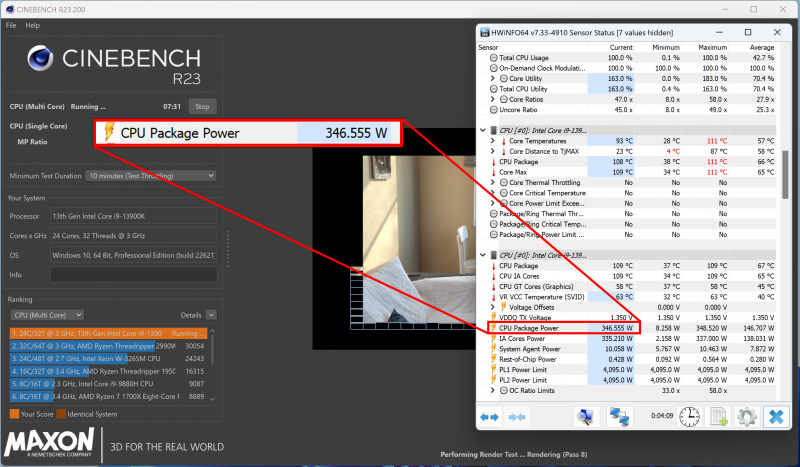800x467 pixels.
Task: Stop the running multi core test
Action: tap(202, 106)
